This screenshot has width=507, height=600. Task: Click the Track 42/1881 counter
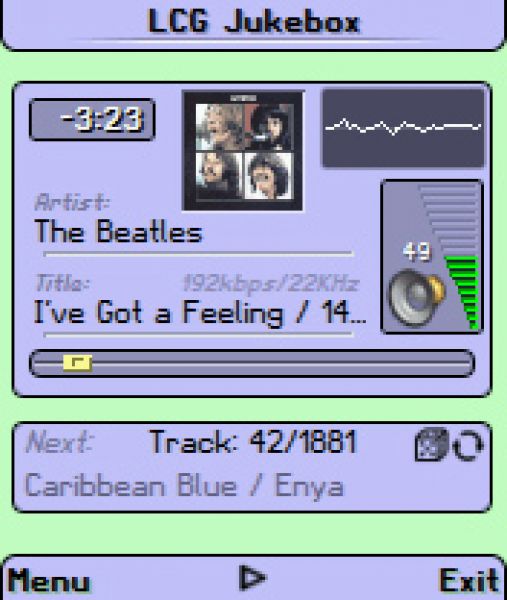[253, 442]
